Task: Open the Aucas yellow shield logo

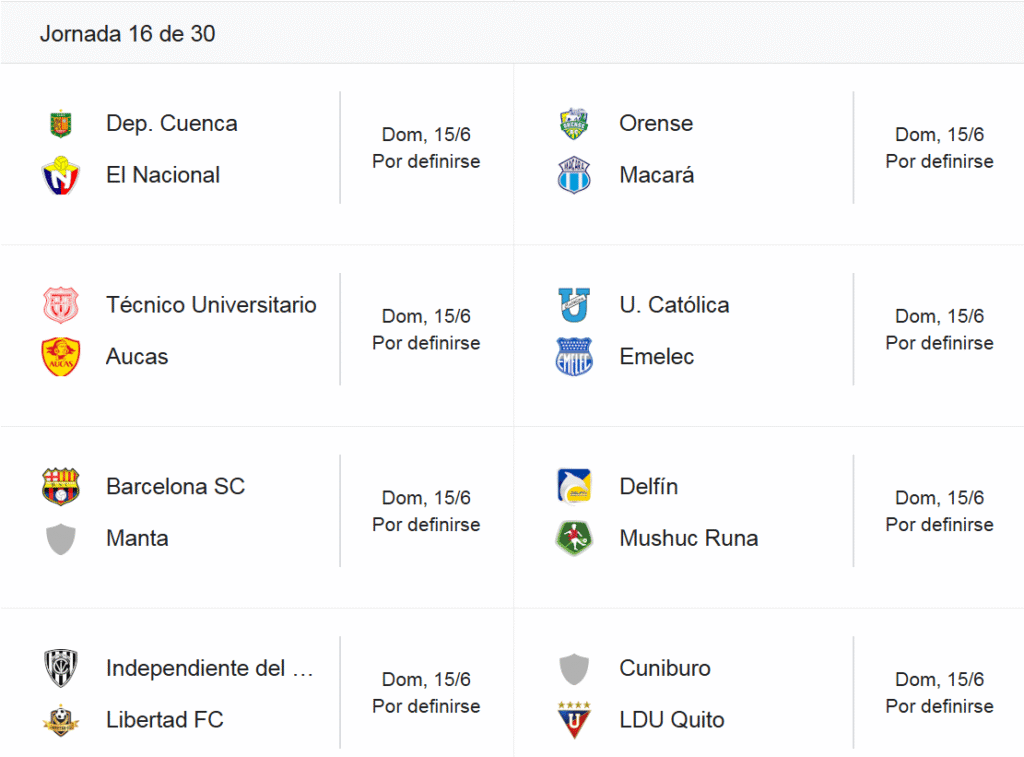Action: click(x=61, y=357)
